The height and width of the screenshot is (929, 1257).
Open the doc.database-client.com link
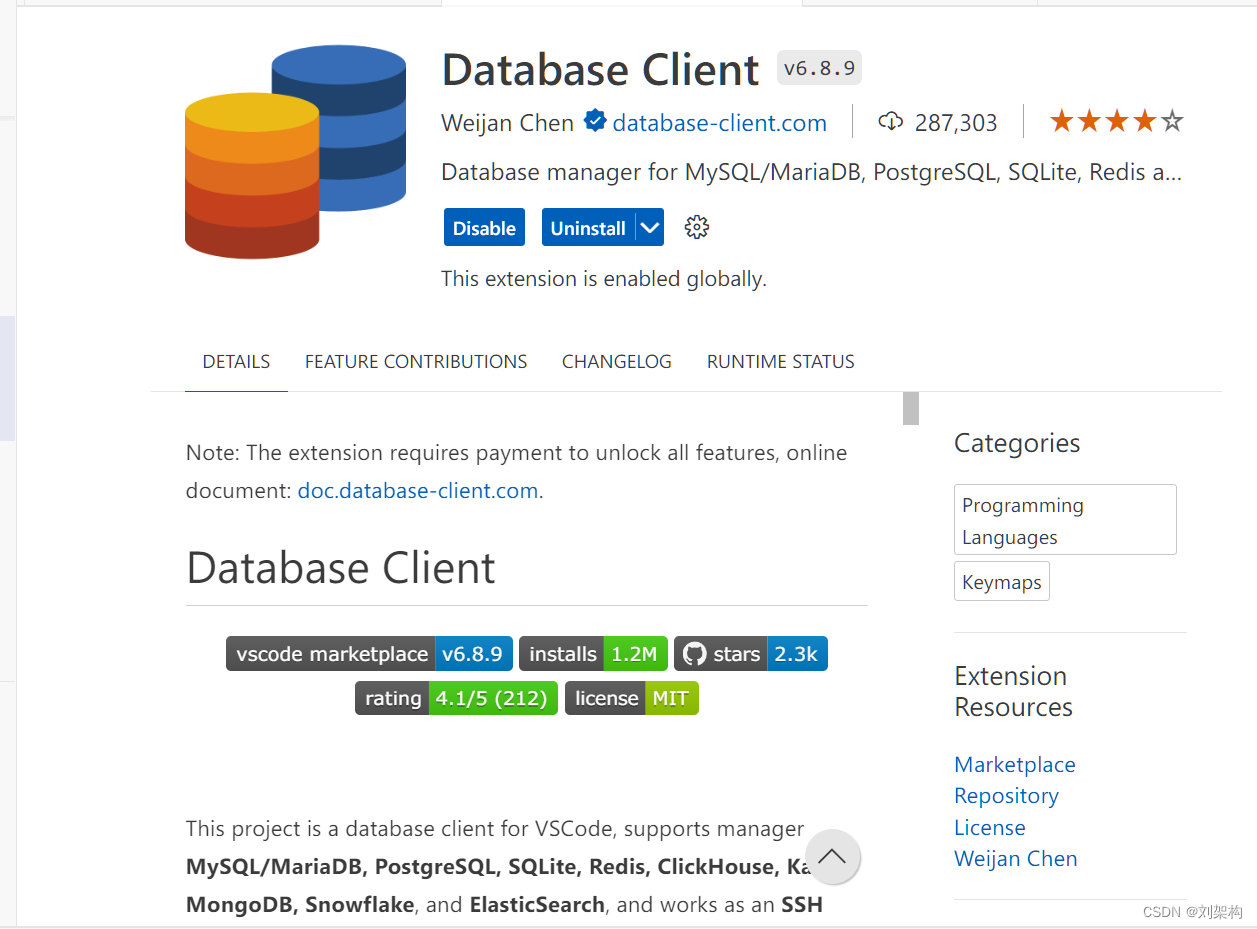[x=418, y=491]
